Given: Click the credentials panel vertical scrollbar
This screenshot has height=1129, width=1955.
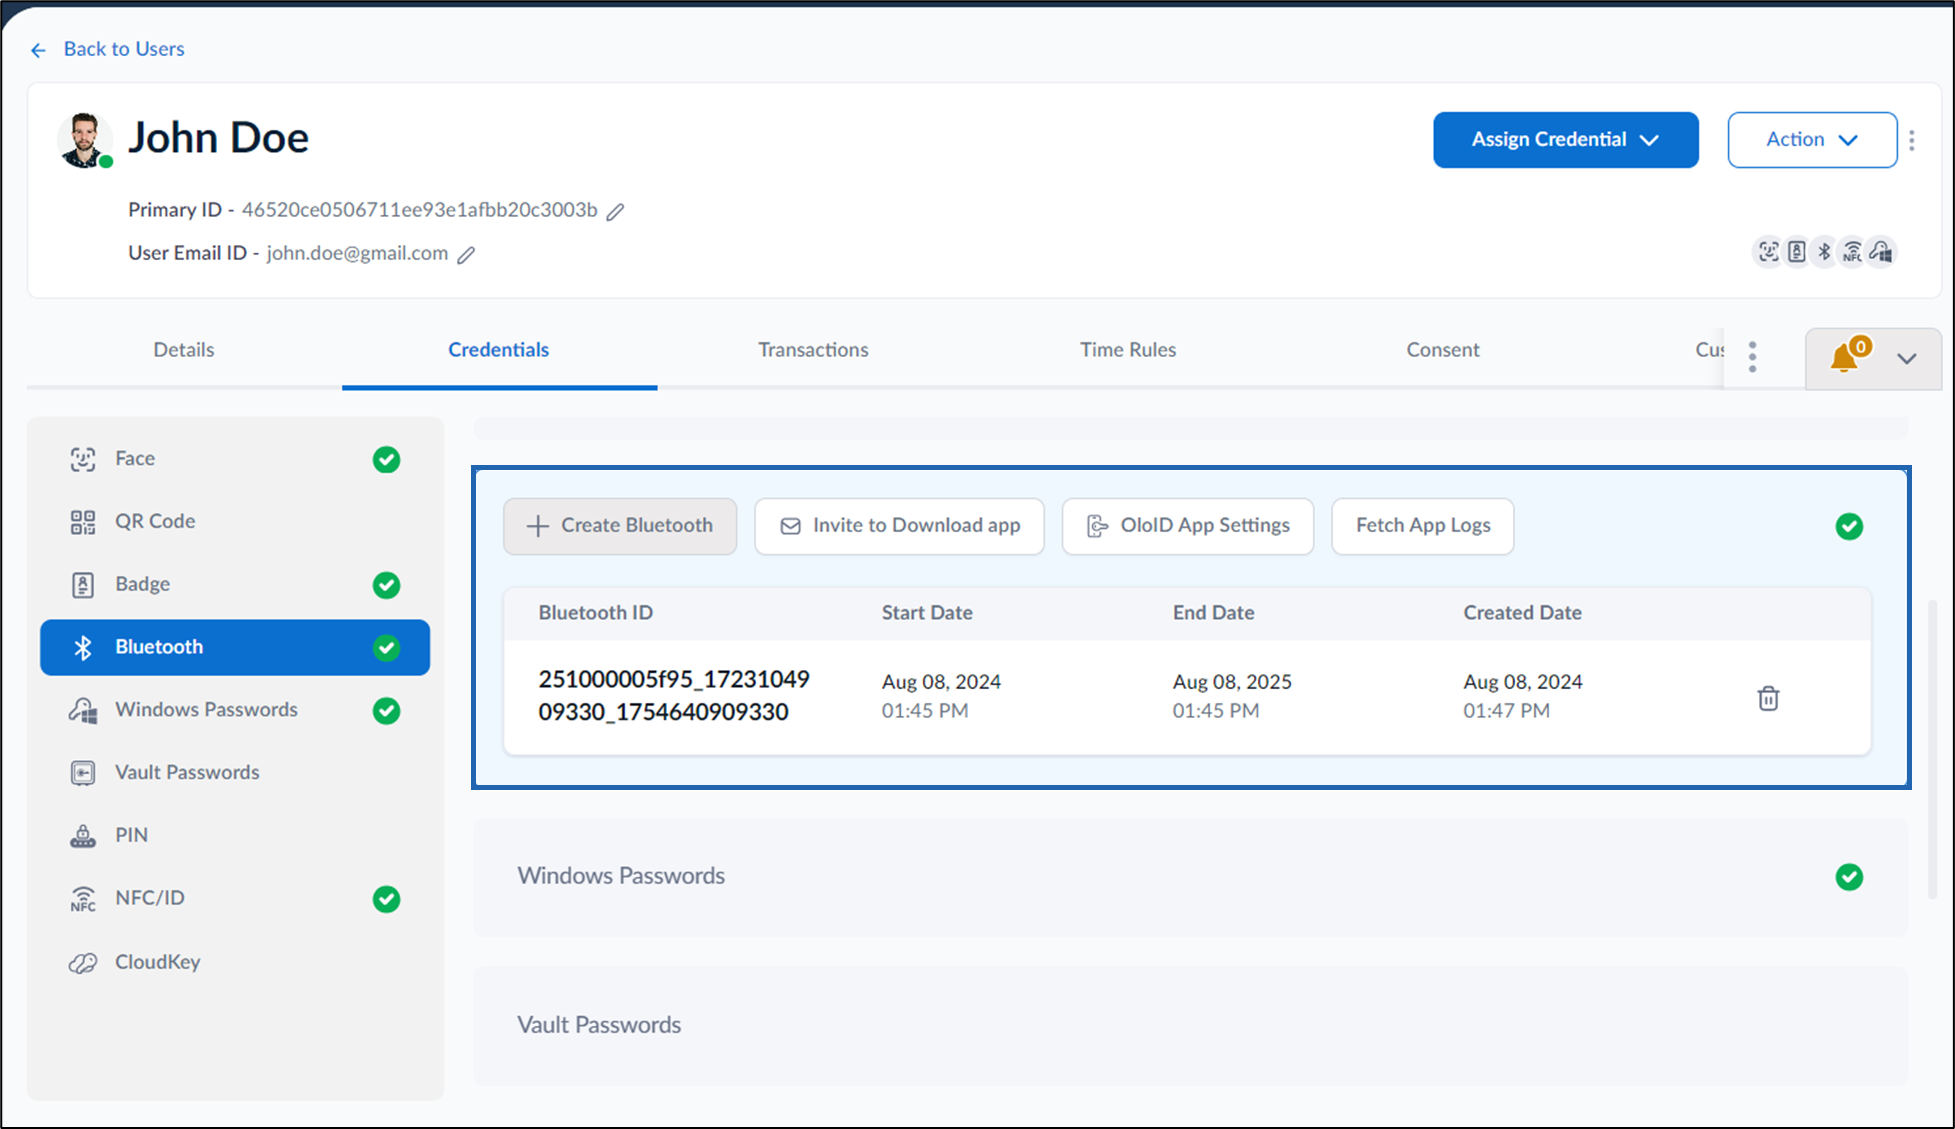Looking at the screenshot, I should pyautogui.click(x=1932, y=750).
